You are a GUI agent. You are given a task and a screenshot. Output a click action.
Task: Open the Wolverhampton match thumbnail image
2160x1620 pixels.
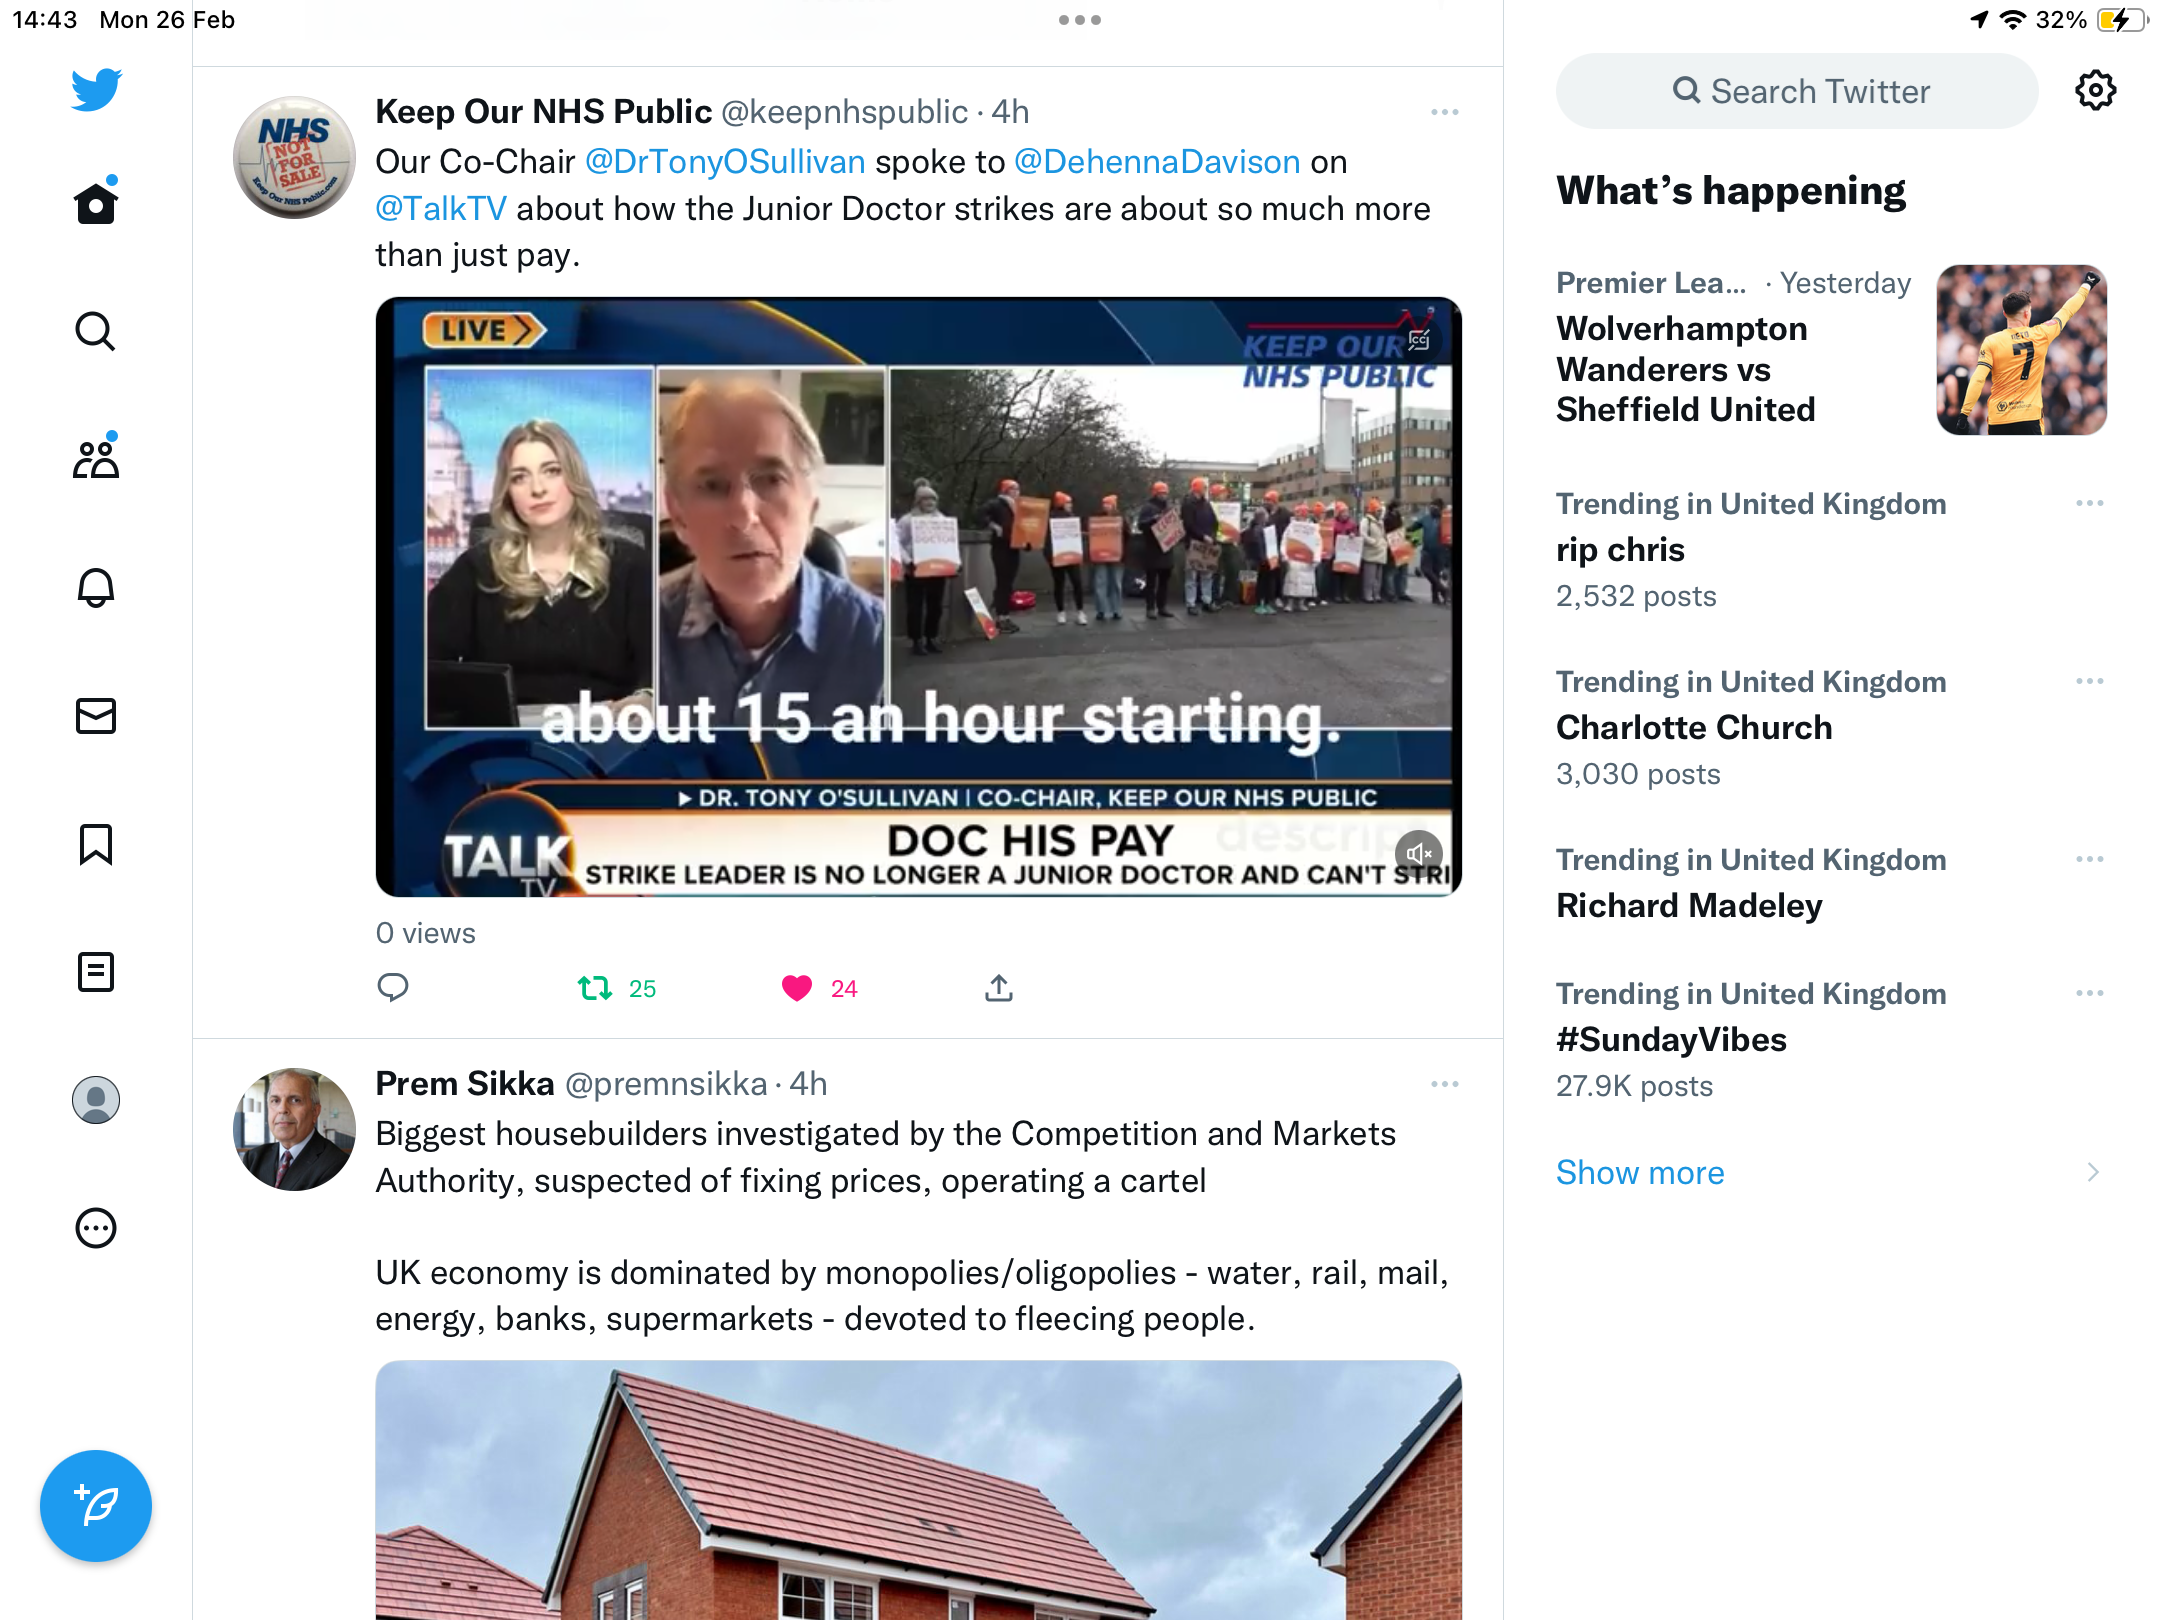2022,350
